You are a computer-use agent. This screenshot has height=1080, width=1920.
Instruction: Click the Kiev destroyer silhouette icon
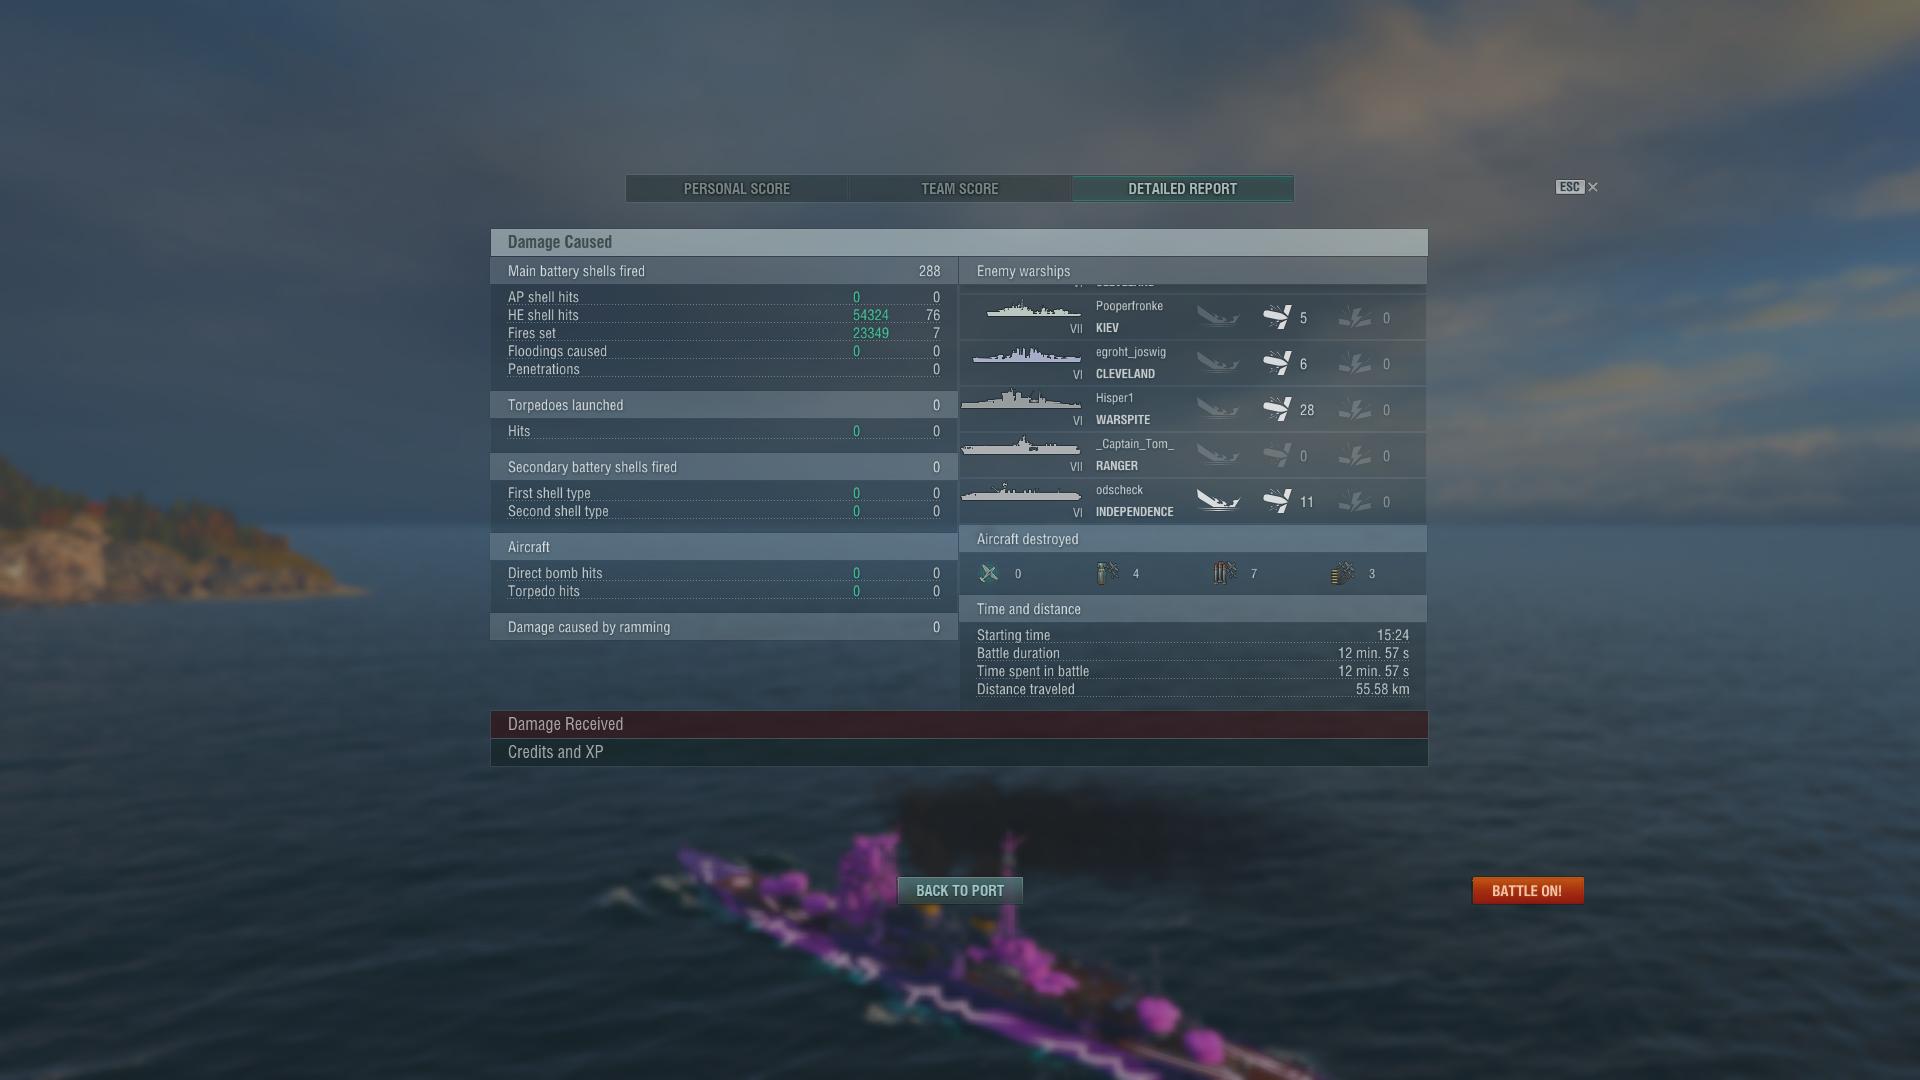[x=1033, y=310]
